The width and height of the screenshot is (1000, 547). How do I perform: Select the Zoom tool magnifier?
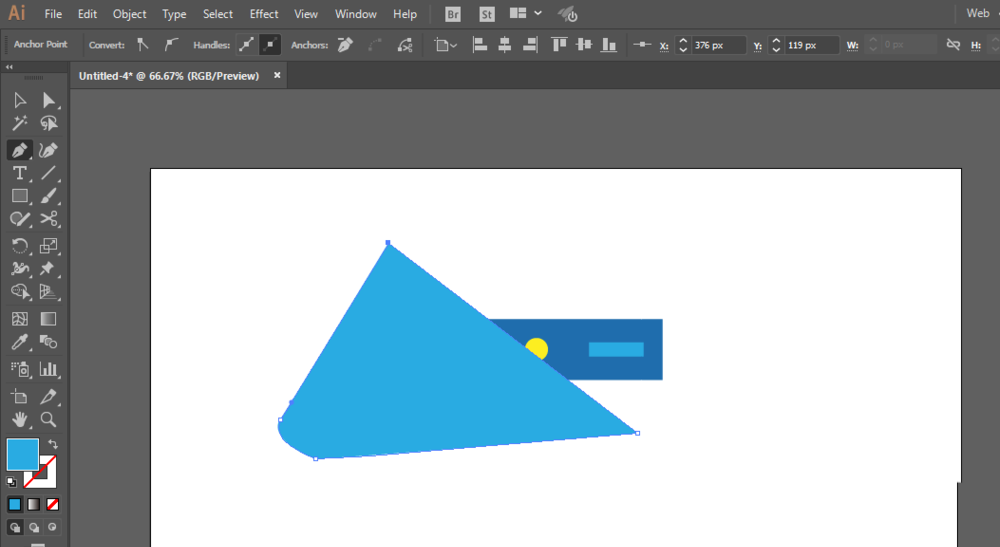48,420
